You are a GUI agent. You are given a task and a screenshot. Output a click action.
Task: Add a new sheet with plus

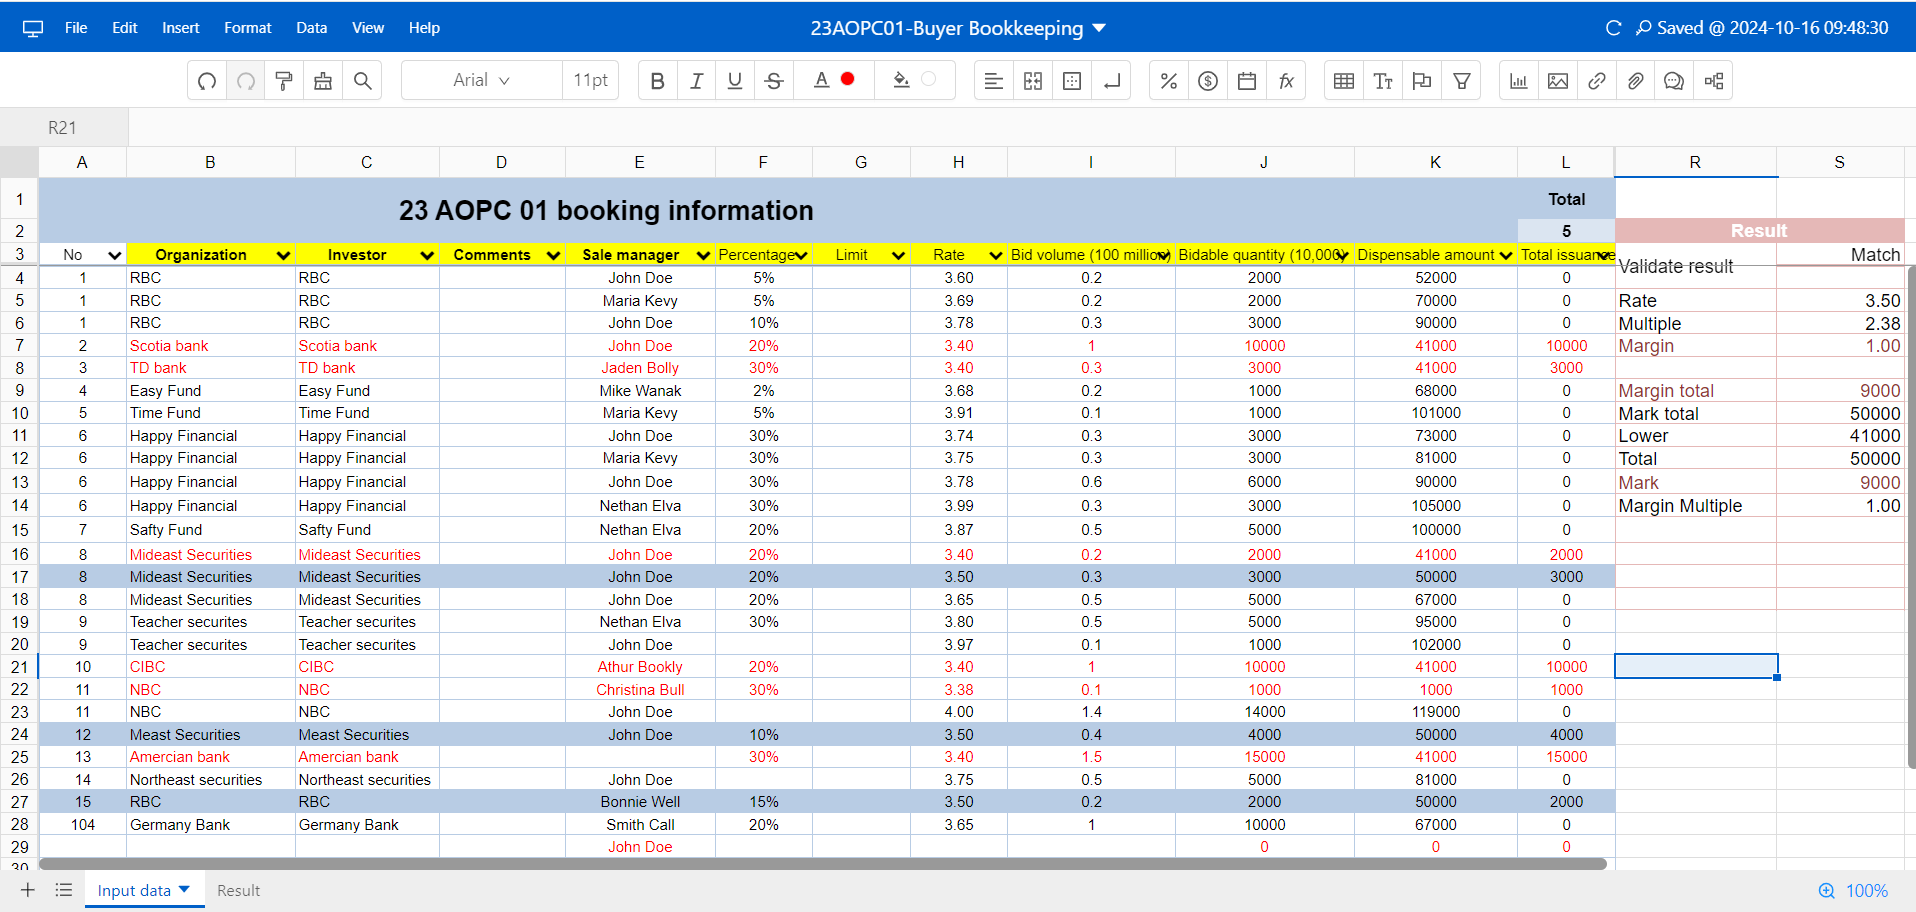point(28,890)
